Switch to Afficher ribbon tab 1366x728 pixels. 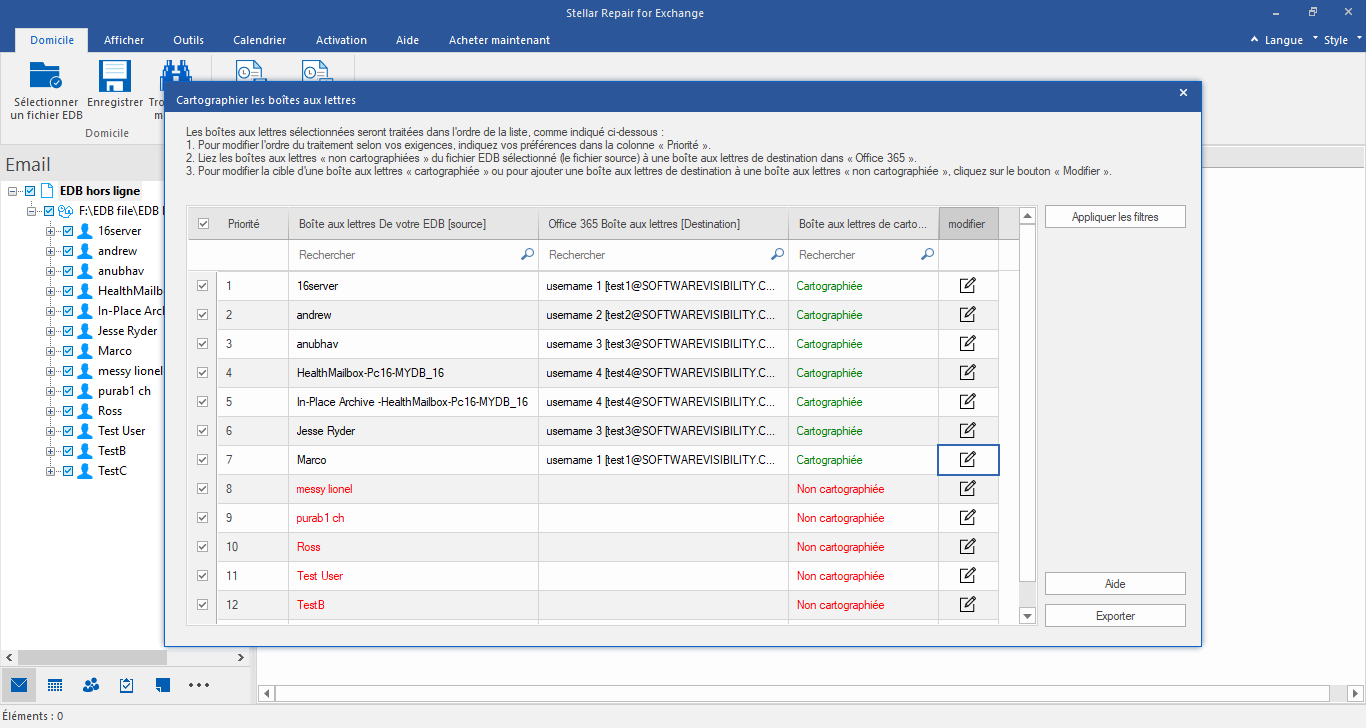124,40
